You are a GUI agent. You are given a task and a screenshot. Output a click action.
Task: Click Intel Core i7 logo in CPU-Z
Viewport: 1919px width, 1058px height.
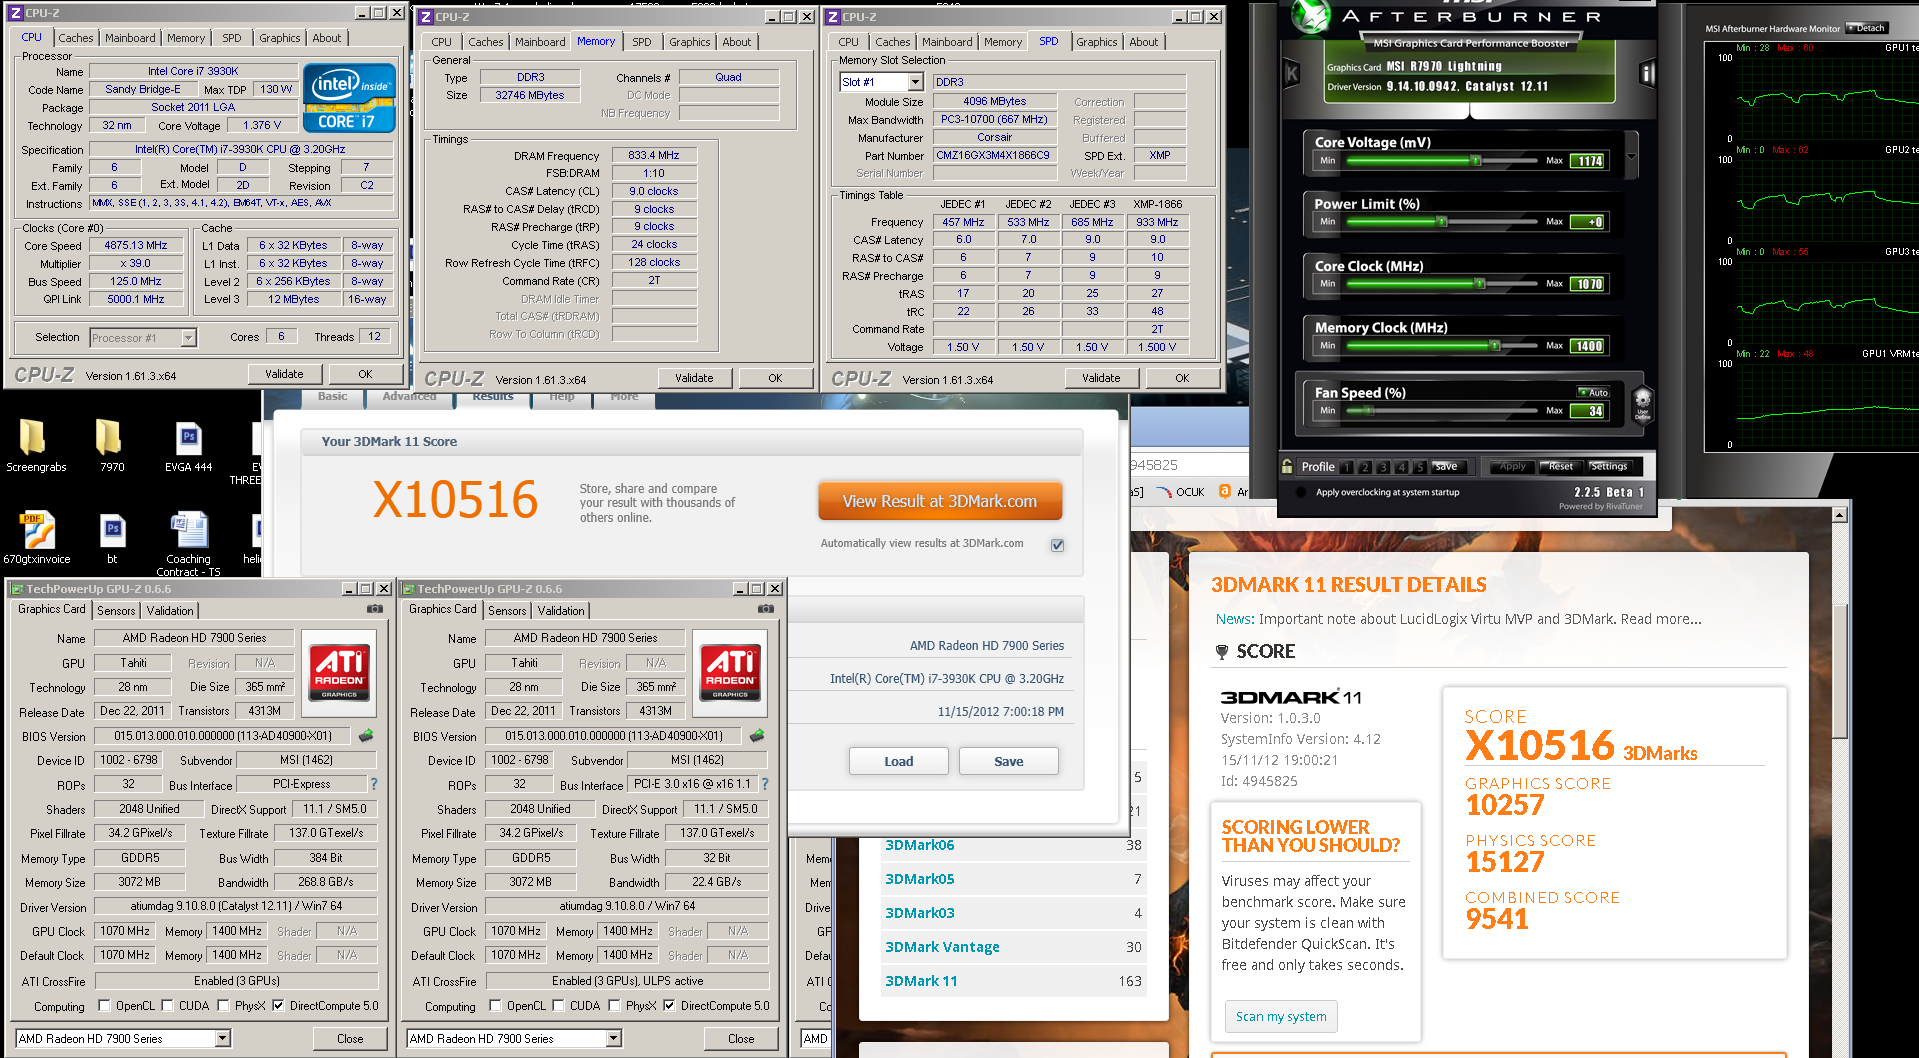[349, 98]
